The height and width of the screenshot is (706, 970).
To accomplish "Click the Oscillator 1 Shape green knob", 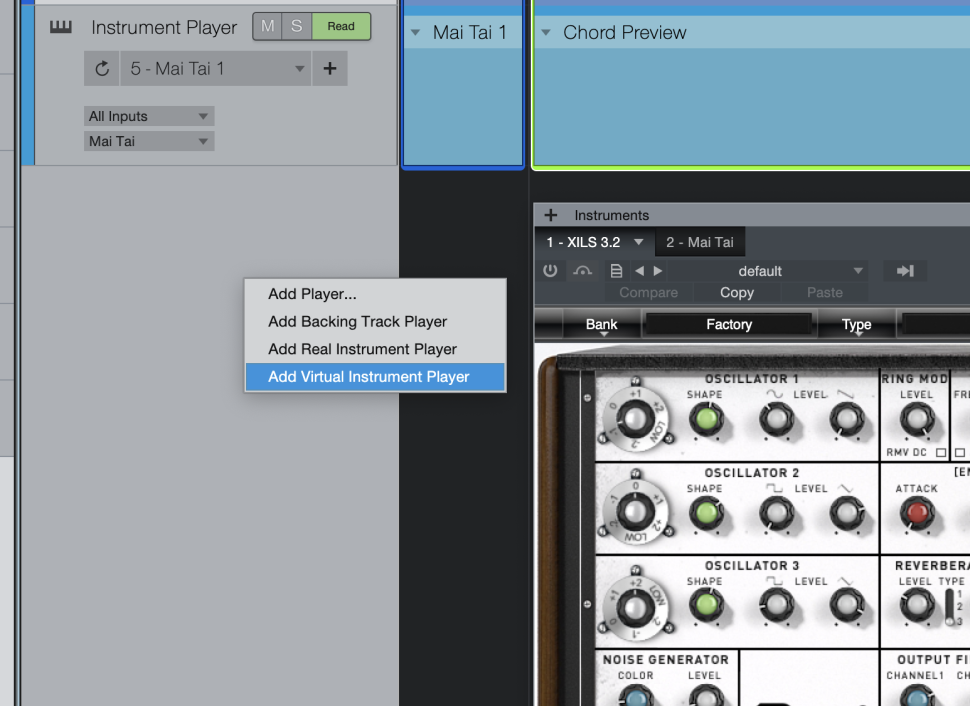I will pos(706,420).
